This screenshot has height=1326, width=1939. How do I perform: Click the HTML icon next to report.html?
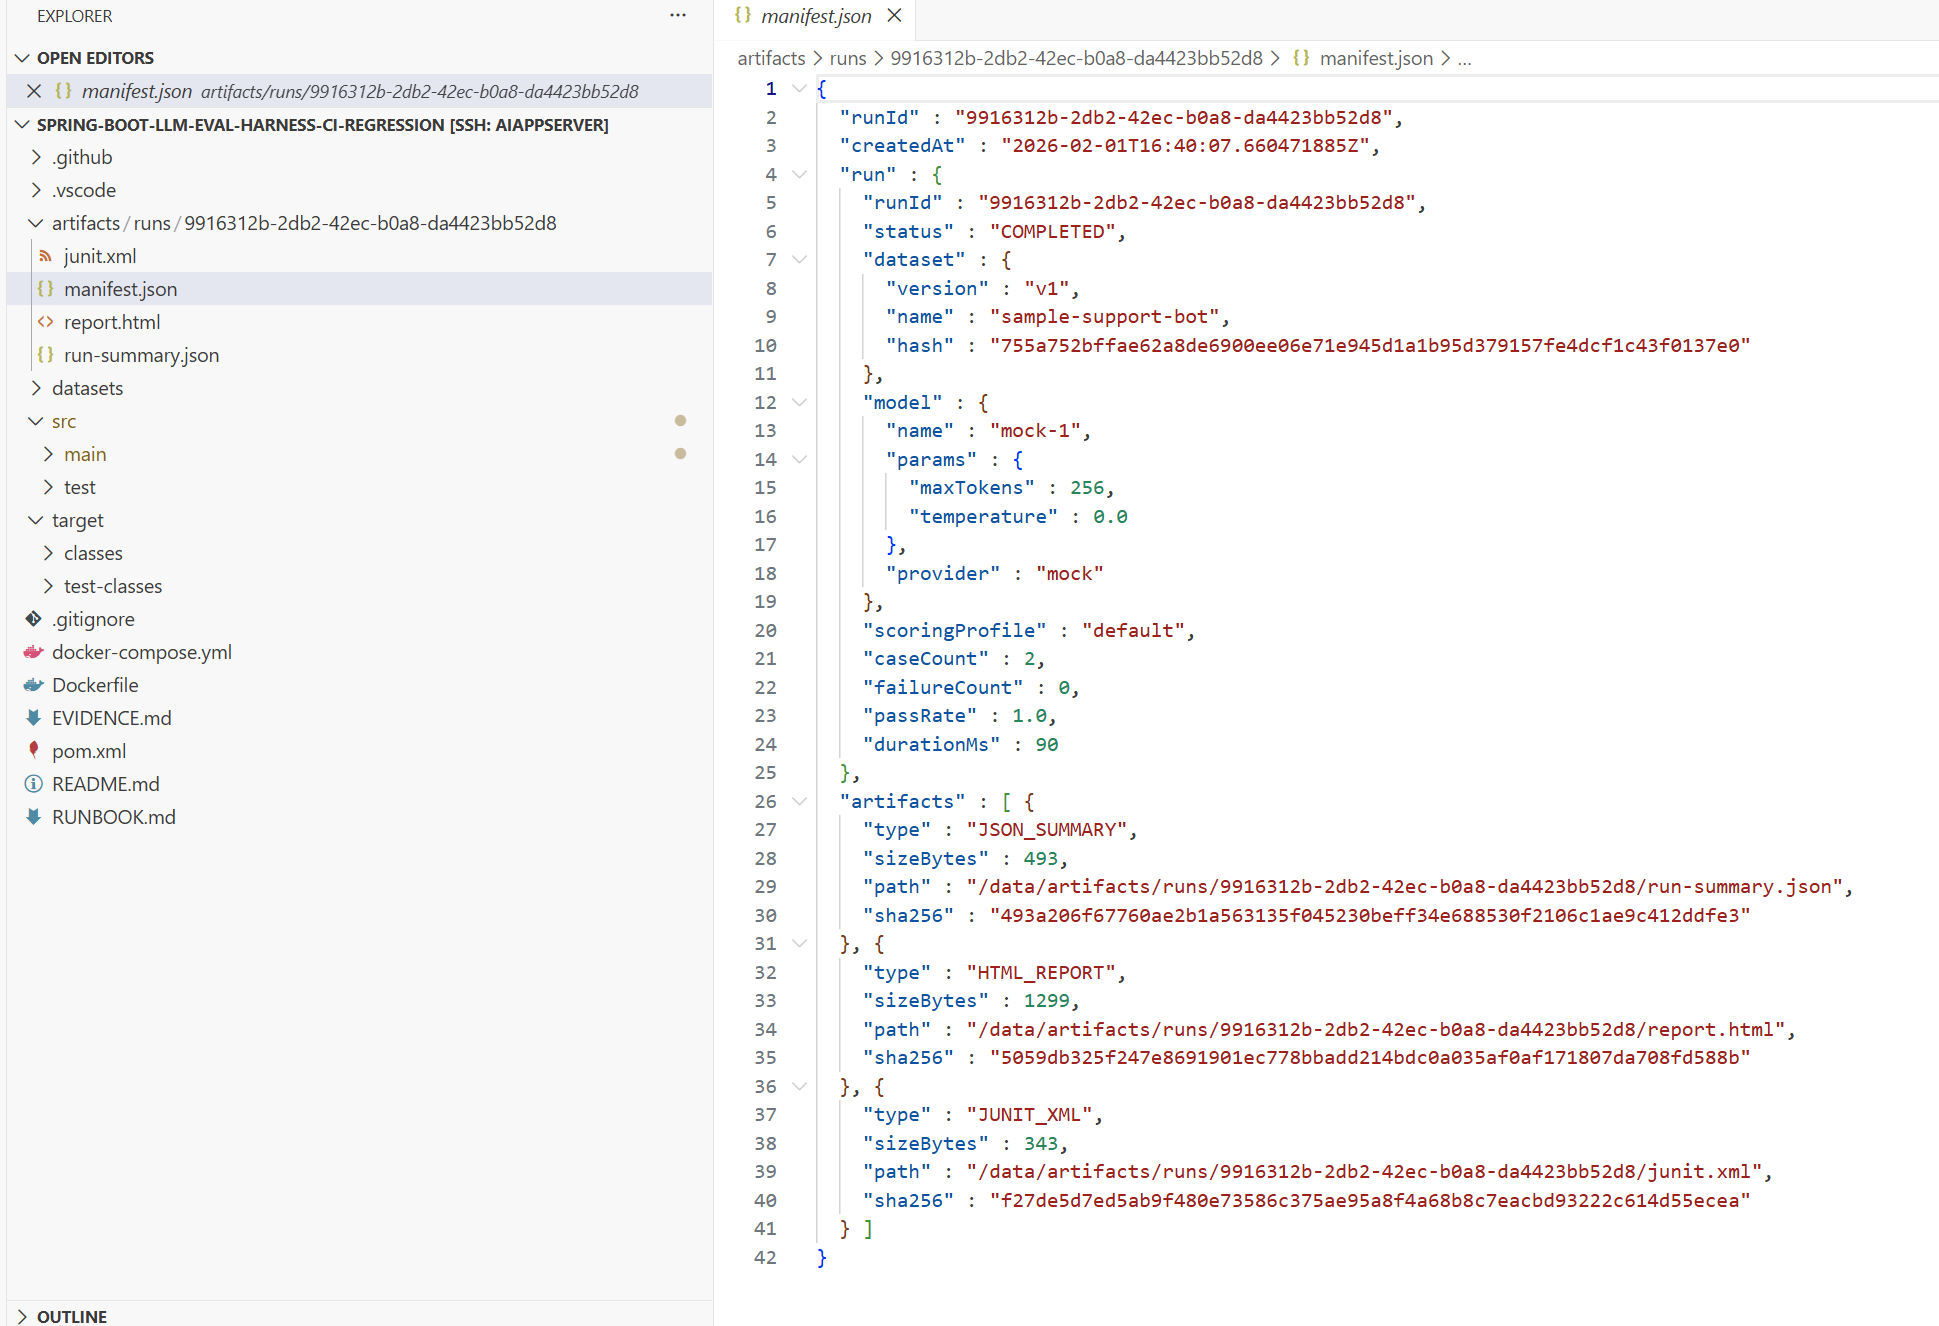46,322
